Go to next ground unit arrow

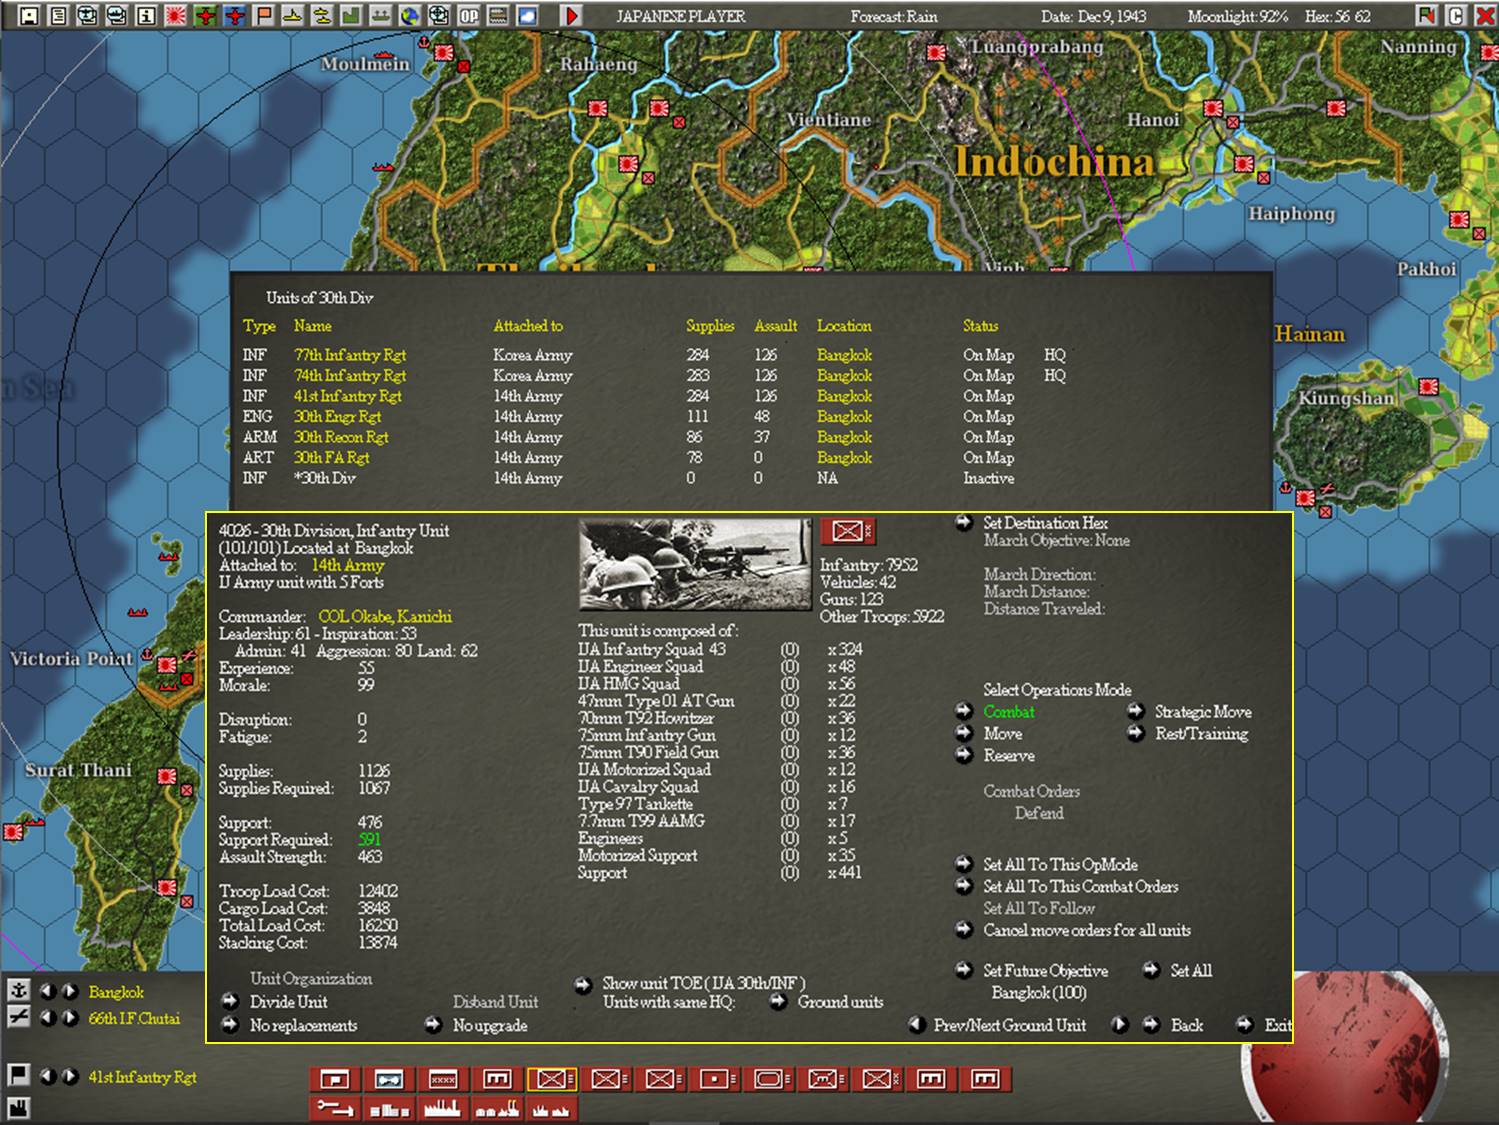click(1120, 1025)
